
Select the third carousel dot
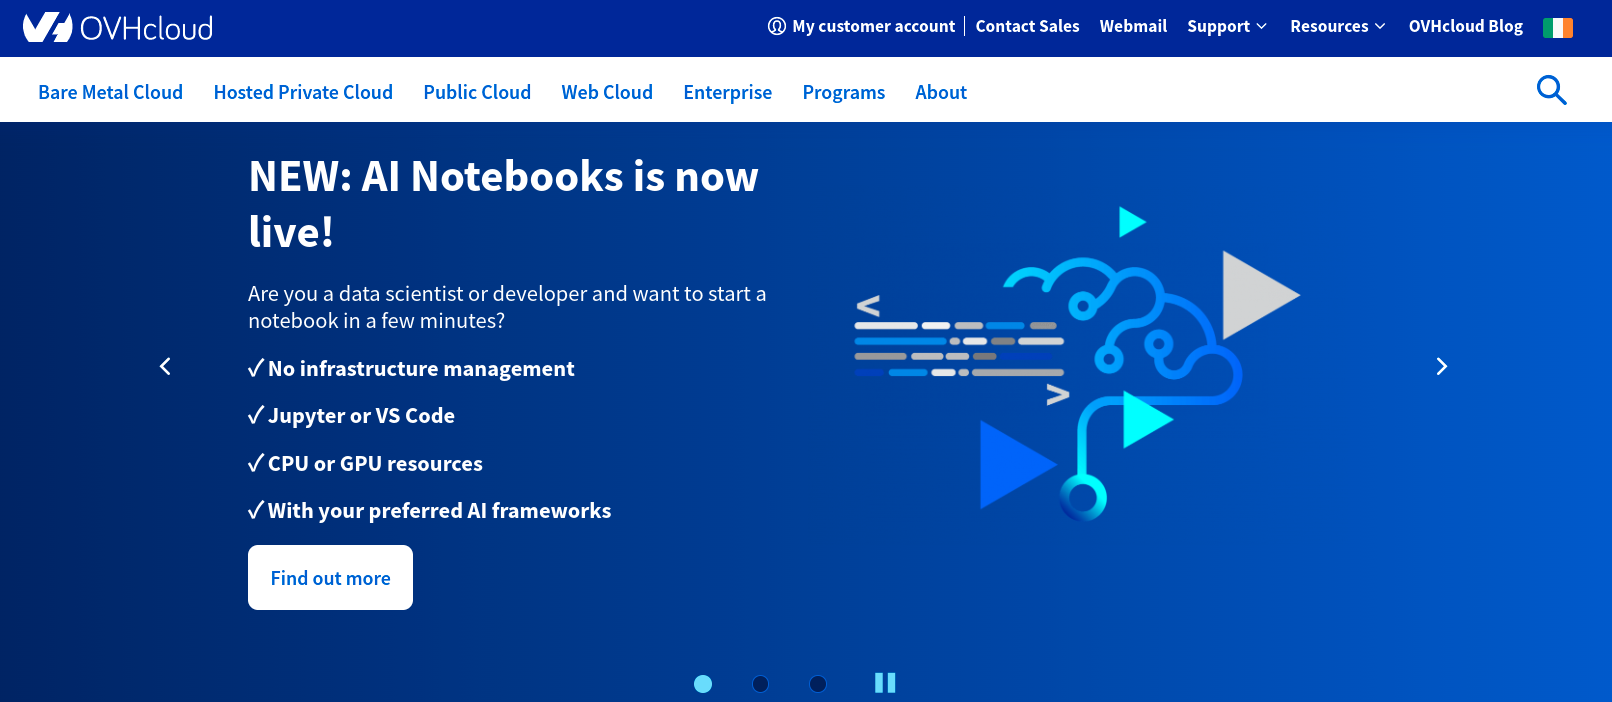[818, 684]
